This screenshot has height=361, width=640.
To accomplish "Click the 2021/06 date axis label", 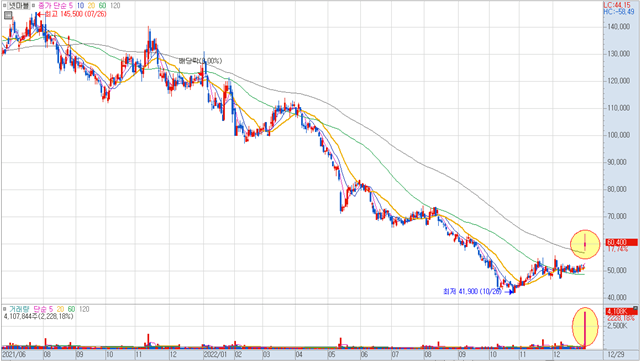I will 14,354.
